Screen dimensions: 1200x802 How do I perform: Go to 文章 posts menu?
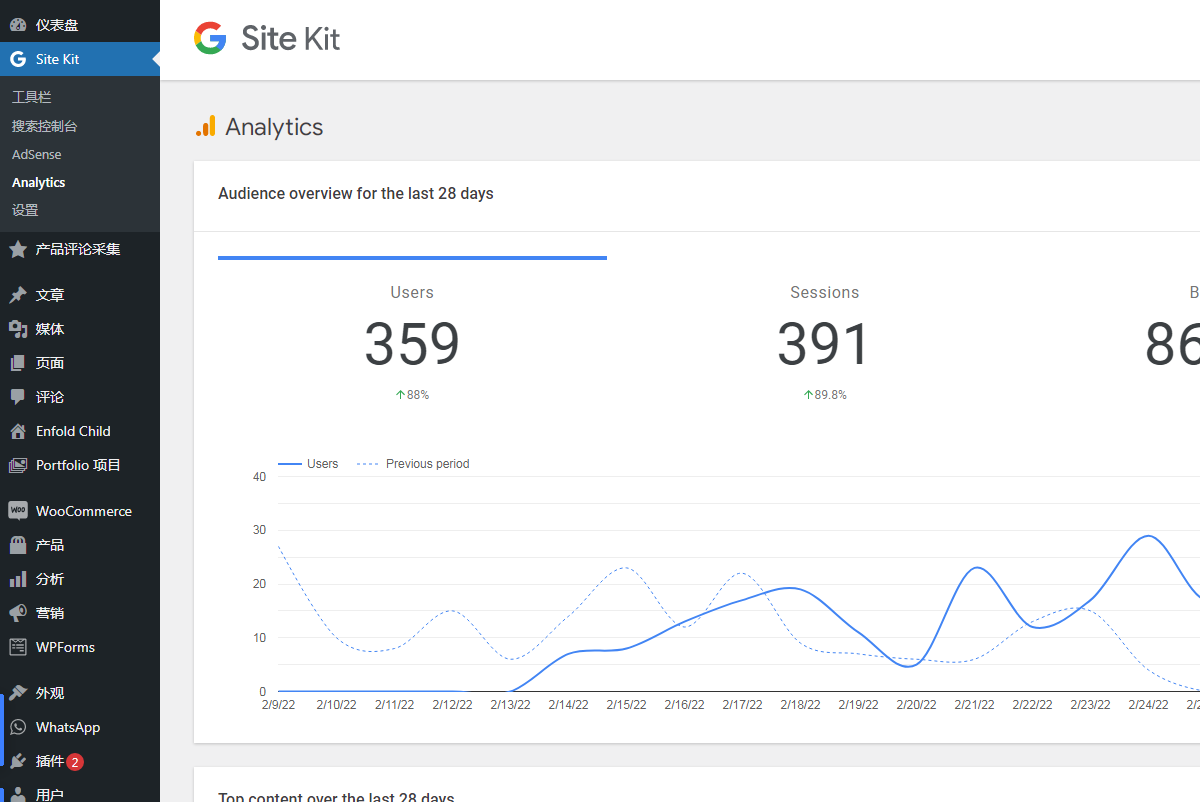(x=50, y=295)
